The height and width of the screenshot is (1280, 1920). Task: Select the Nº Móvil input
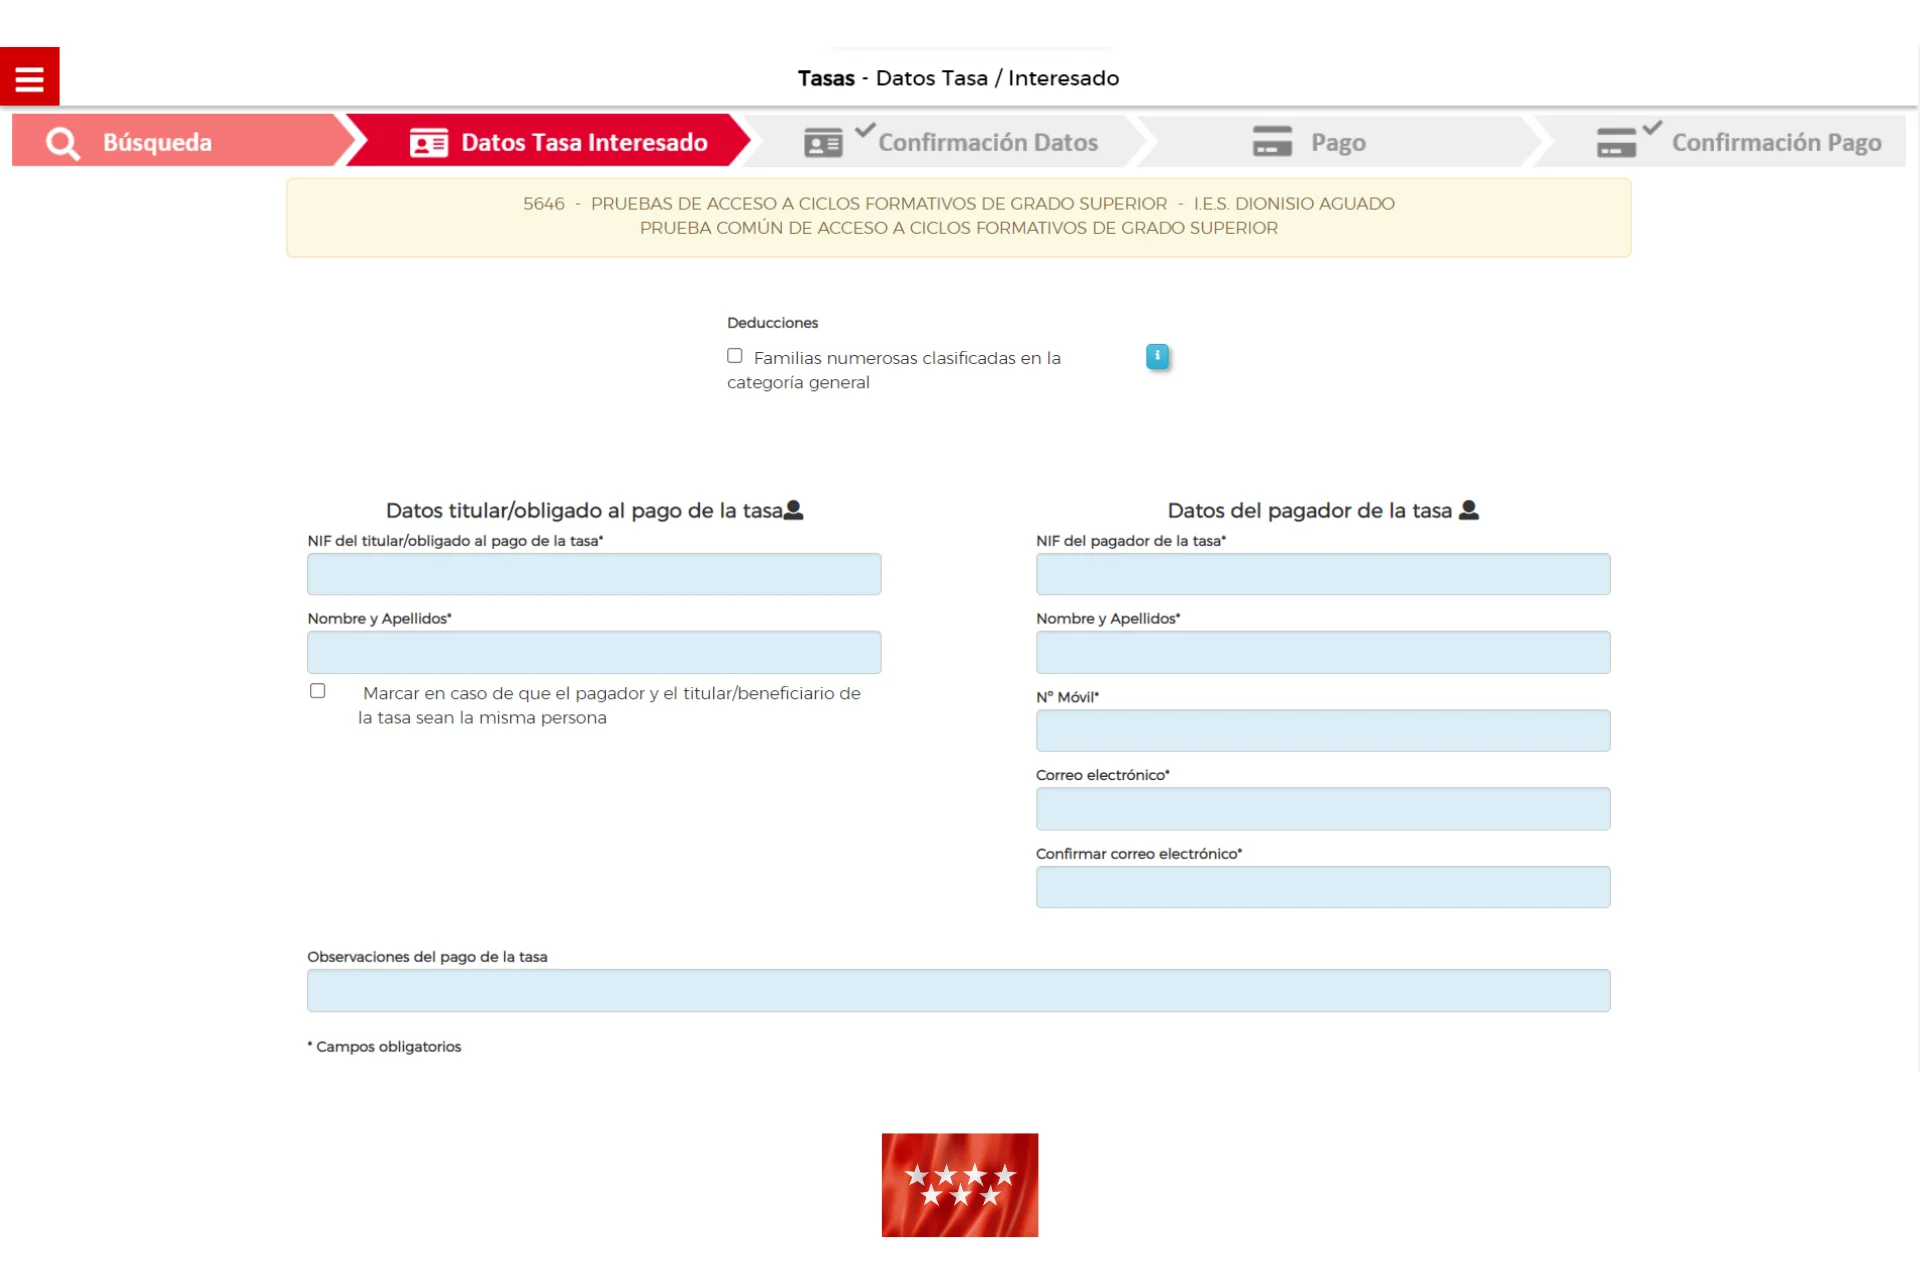(x=1323, y=731)
